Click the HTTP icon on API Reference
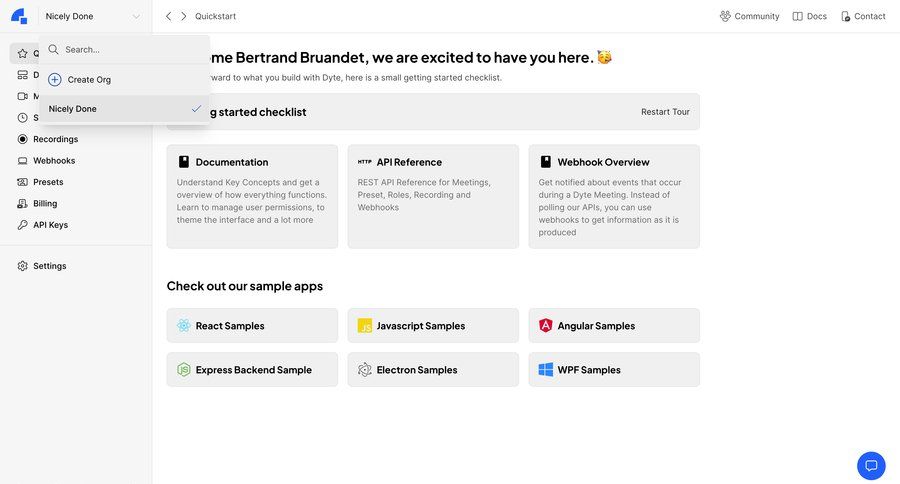 click(x=364, y=162)
